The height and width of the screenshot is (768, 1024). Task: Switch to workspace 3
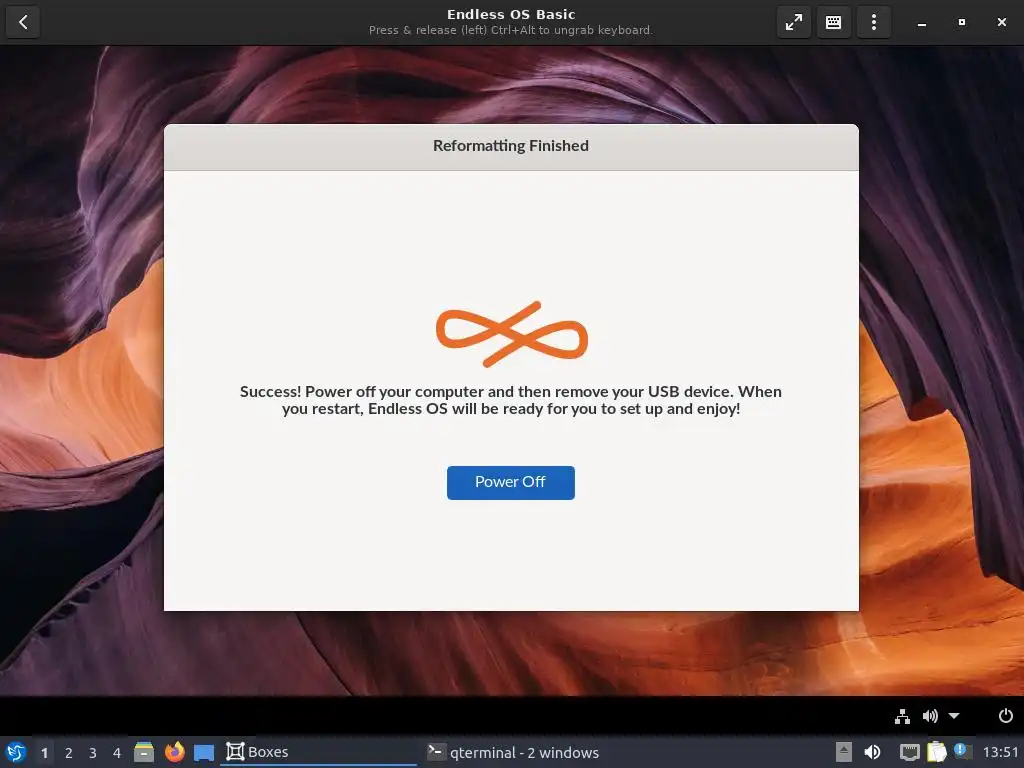93,753
